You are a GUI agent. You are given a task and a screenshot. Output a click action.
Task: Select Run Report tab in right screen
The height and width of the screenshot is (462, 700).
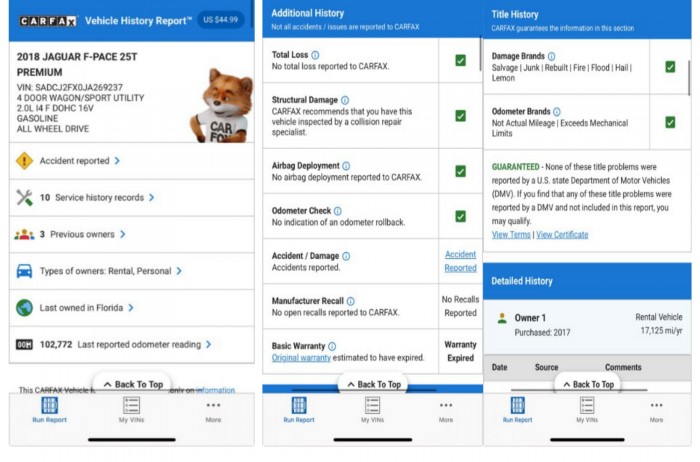[x=517, y=410]
